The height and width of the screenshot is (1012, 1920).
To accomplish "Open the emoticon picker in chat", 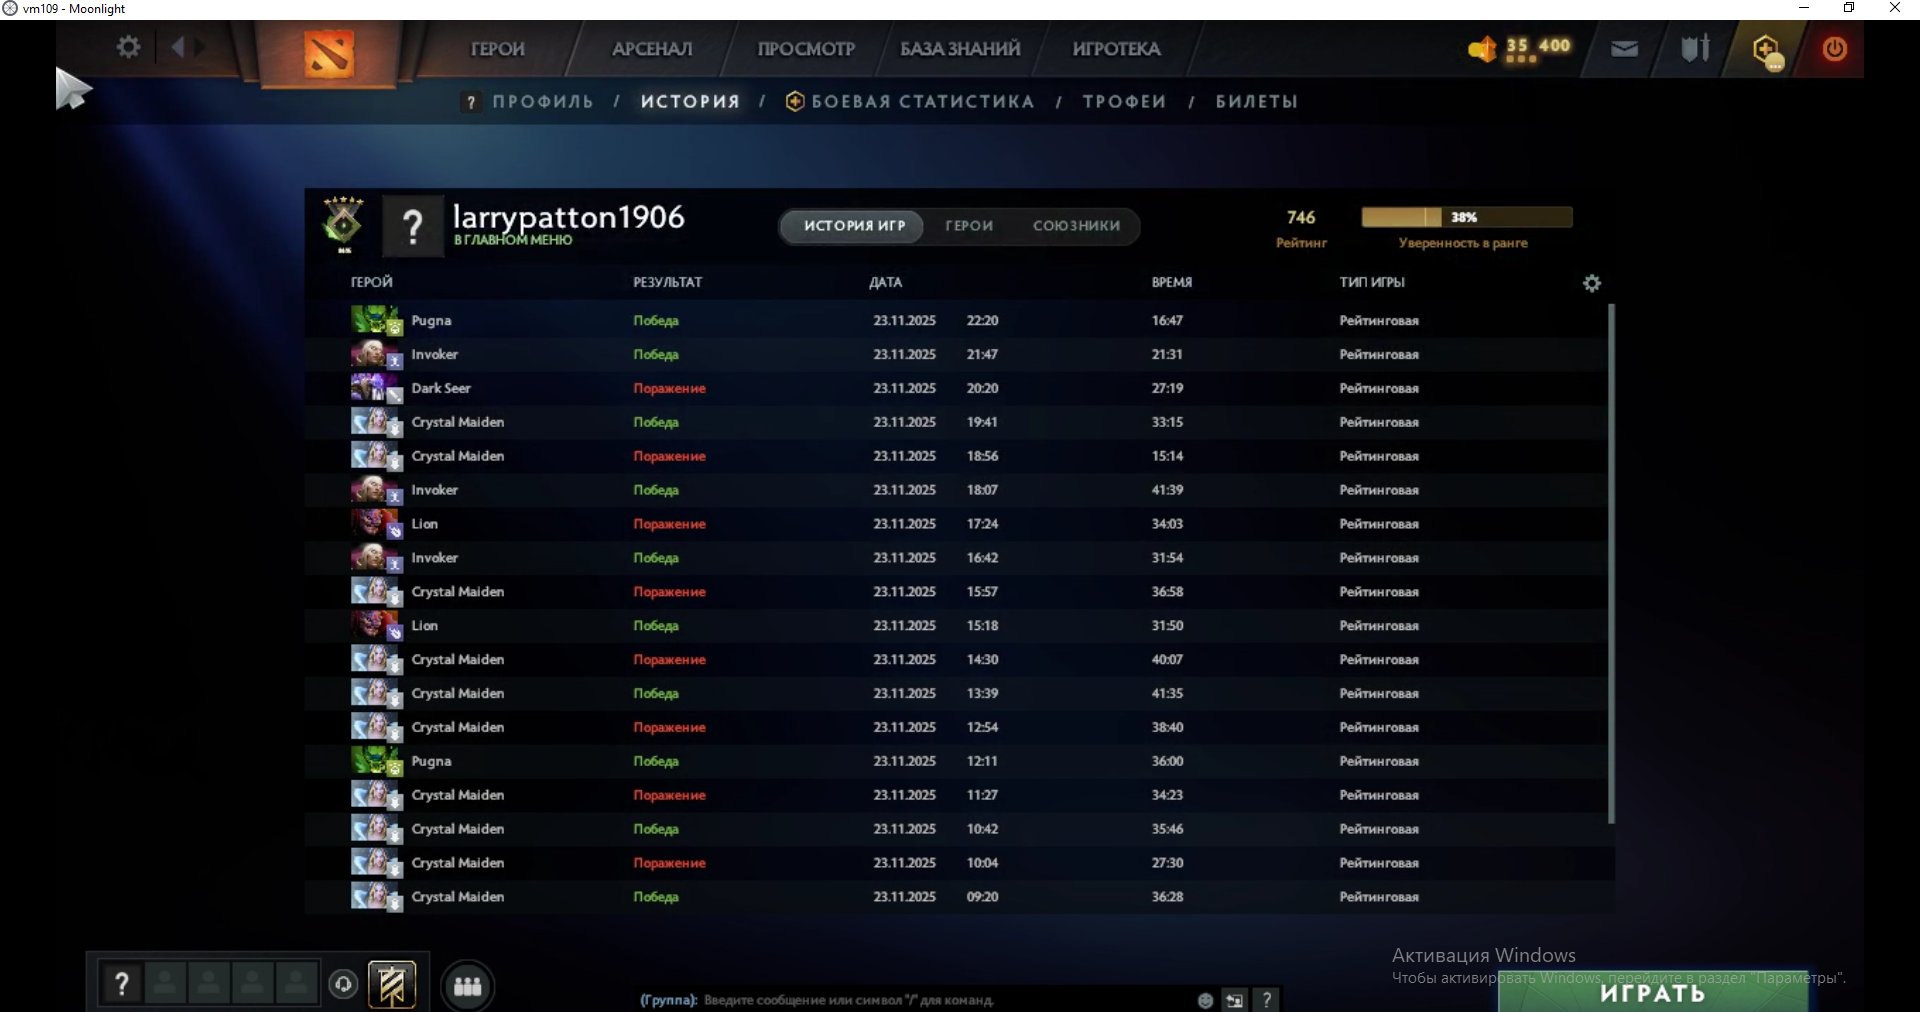I will tap(1205, 1000).
